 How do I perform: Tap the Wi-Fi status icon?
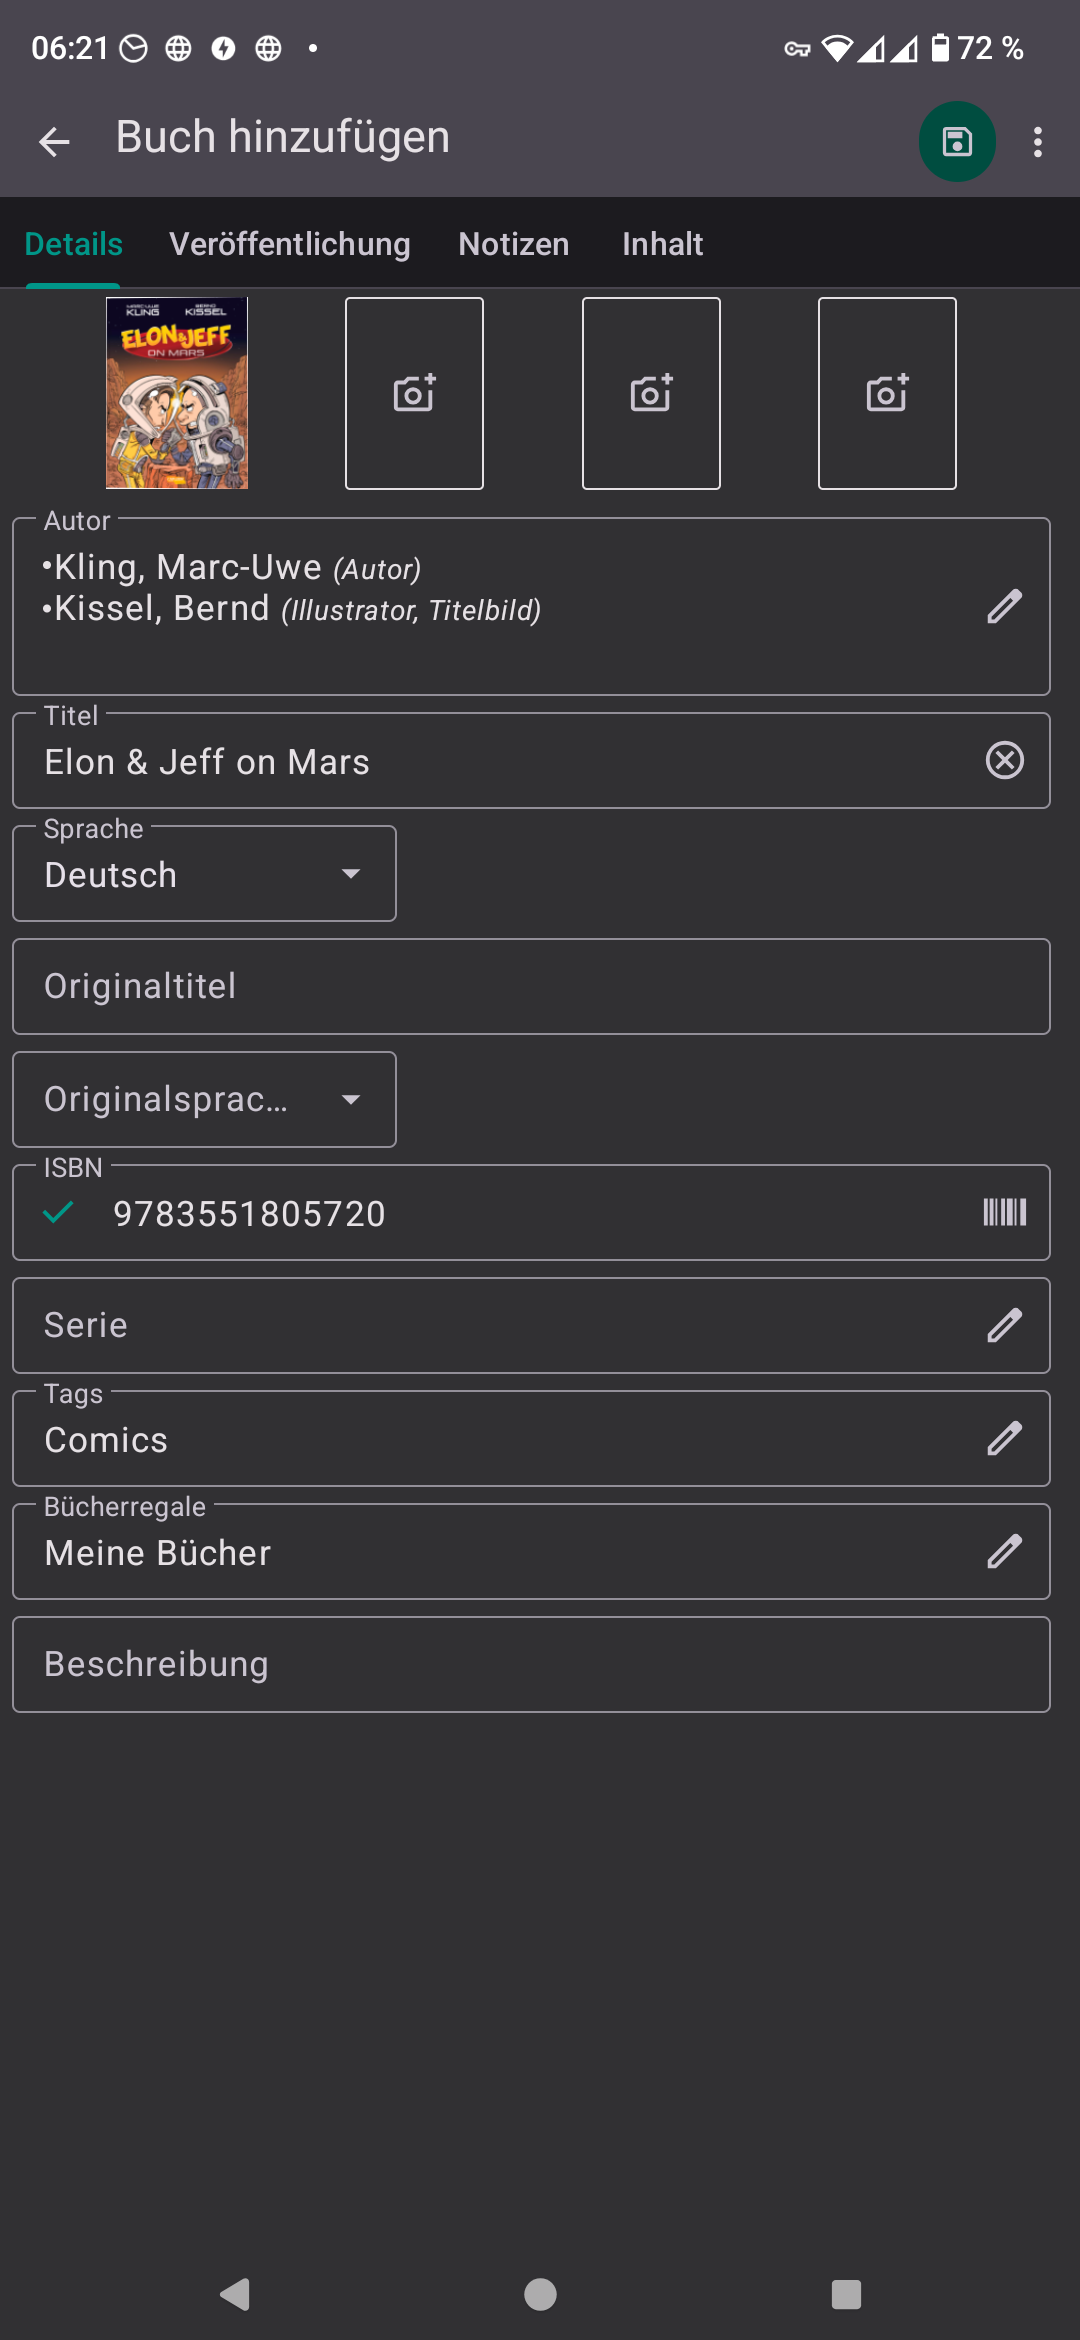(837, 48)
